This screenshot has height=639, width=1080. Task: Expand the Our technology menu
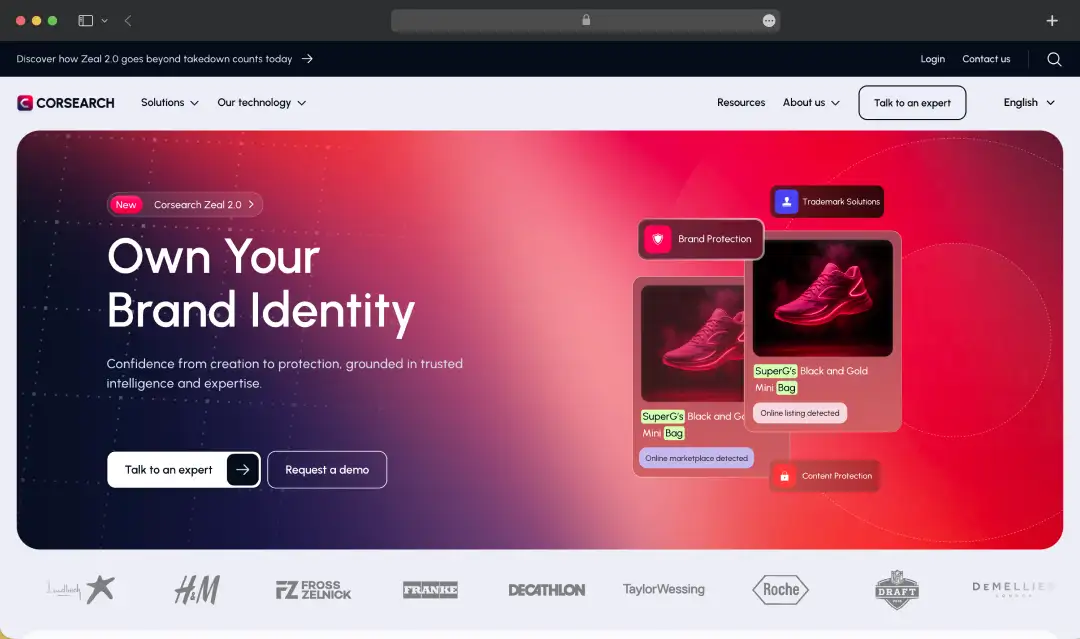pyautogui.click(x=262, y=103)
